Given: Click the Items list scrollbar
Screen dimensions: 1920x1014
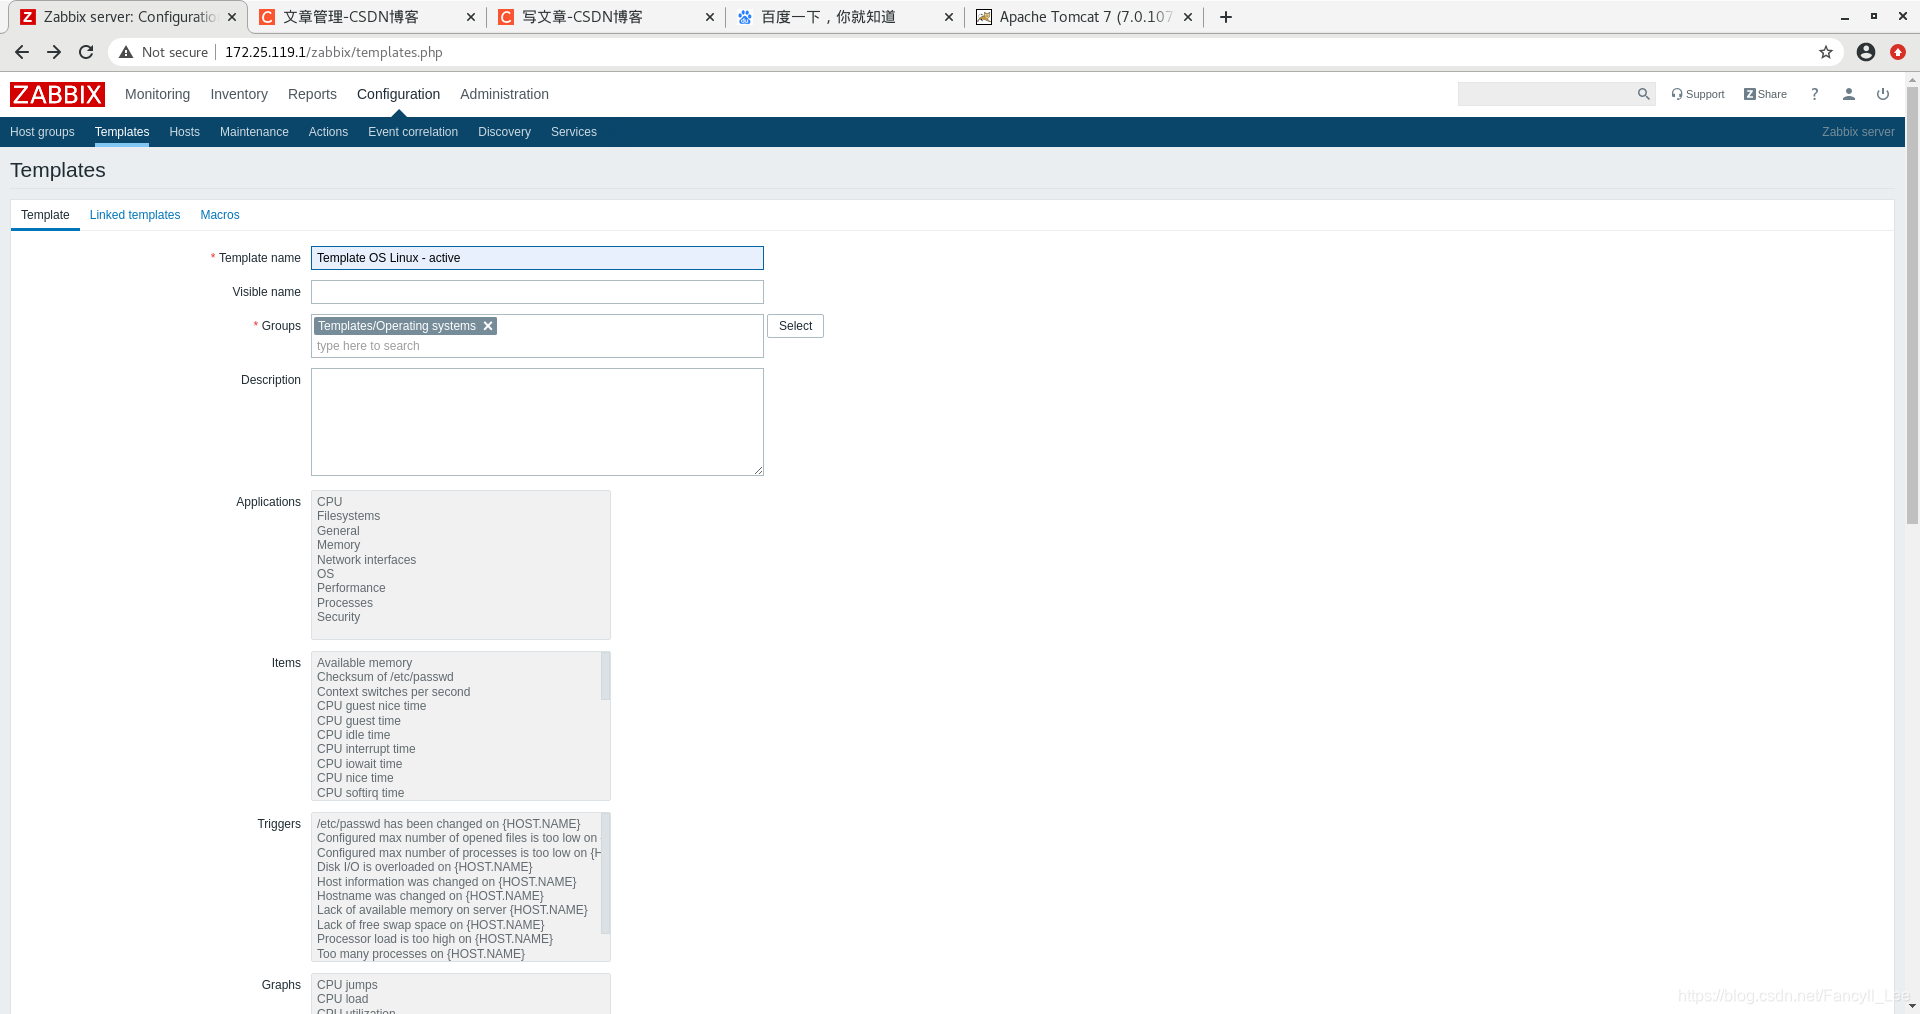Looking at the screenshot, I should (605, 676).
